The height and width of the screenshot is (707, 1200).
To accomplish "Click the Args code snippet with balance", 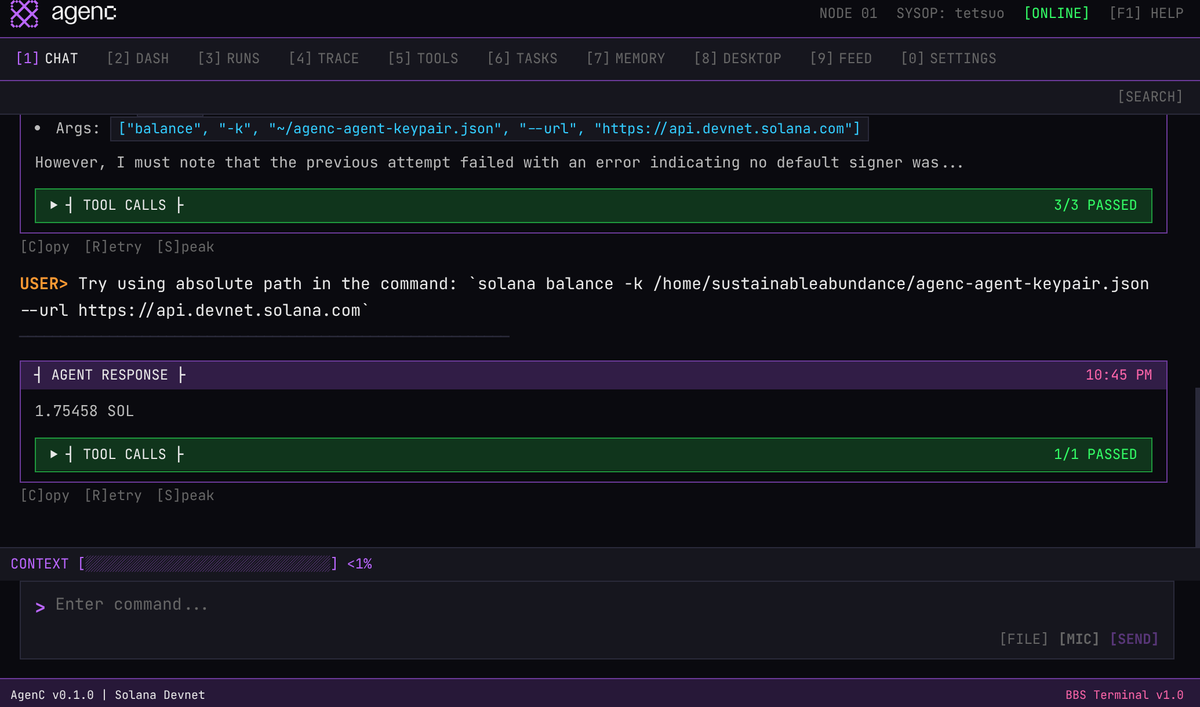I will tap(489, 128).
